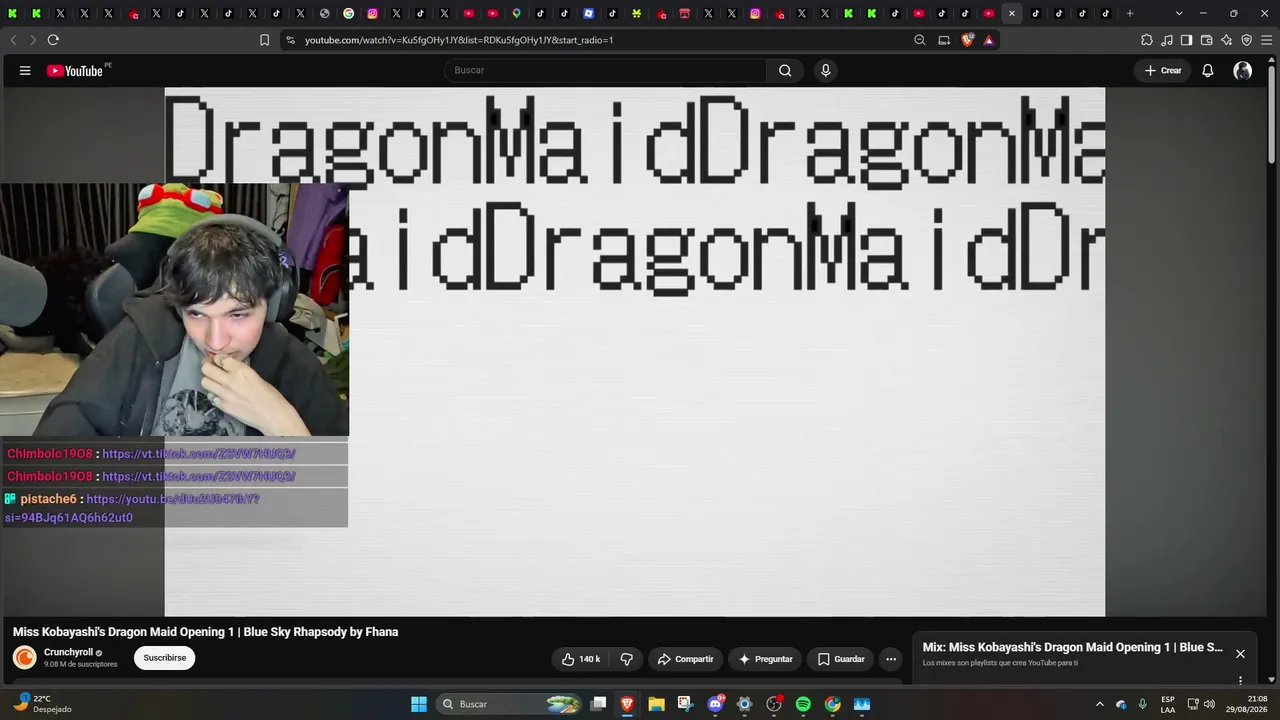Open Brave Rewards triangle icon

[x=989, y=40]
